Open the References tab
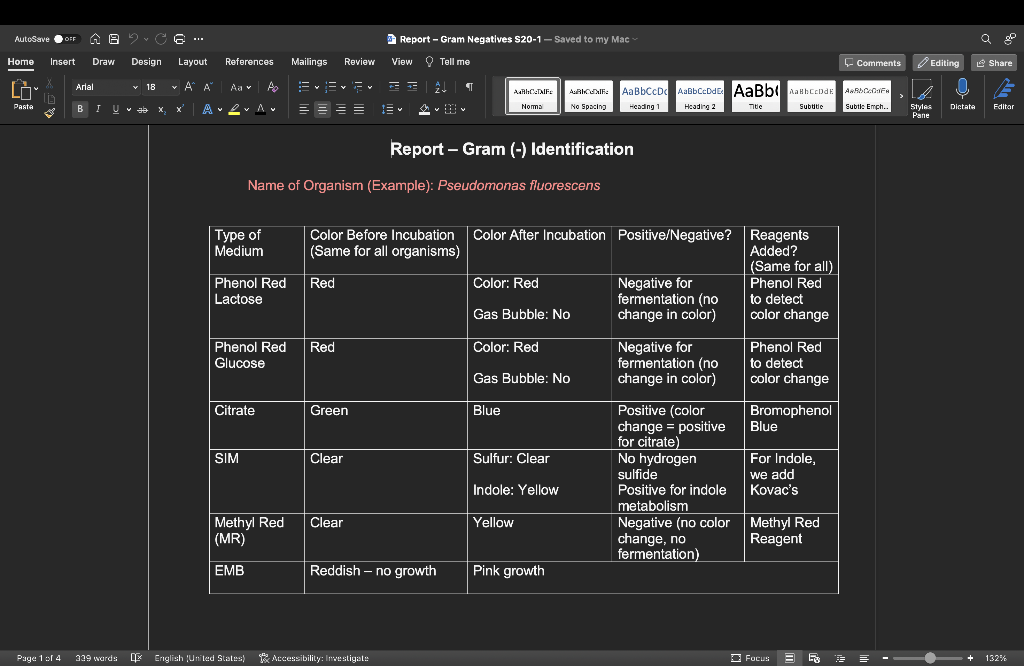 tap(249, 62)
